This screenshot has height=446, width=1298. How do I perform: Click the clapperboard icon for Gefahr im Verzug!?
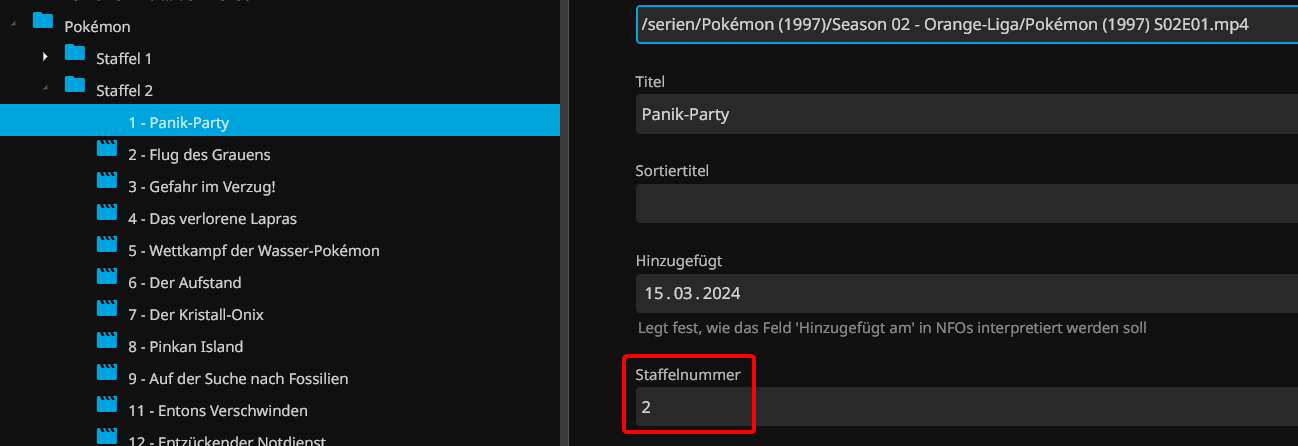click(106, 182)
